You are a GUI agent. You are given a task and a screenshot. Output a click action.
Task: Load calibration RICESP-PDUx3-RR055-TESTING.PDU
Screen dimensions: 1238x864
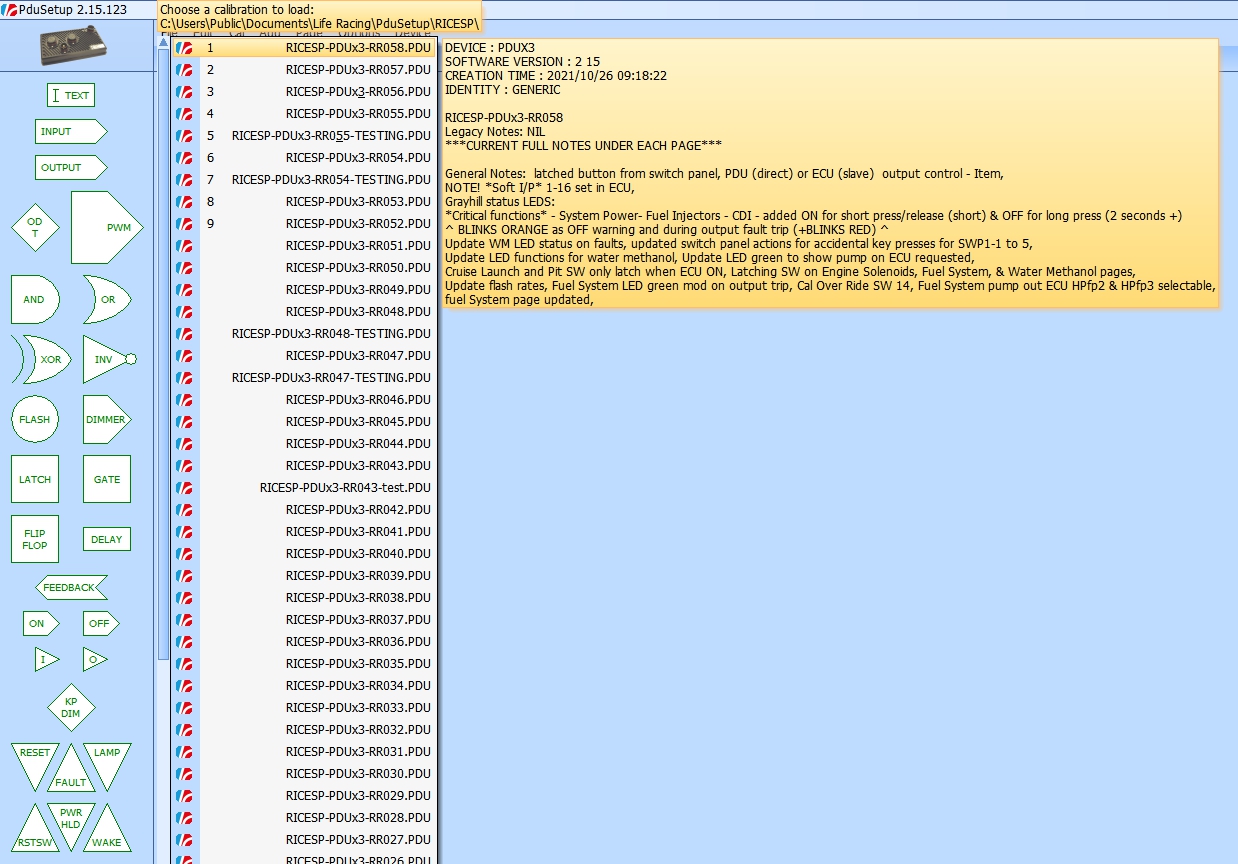[331, 136]
